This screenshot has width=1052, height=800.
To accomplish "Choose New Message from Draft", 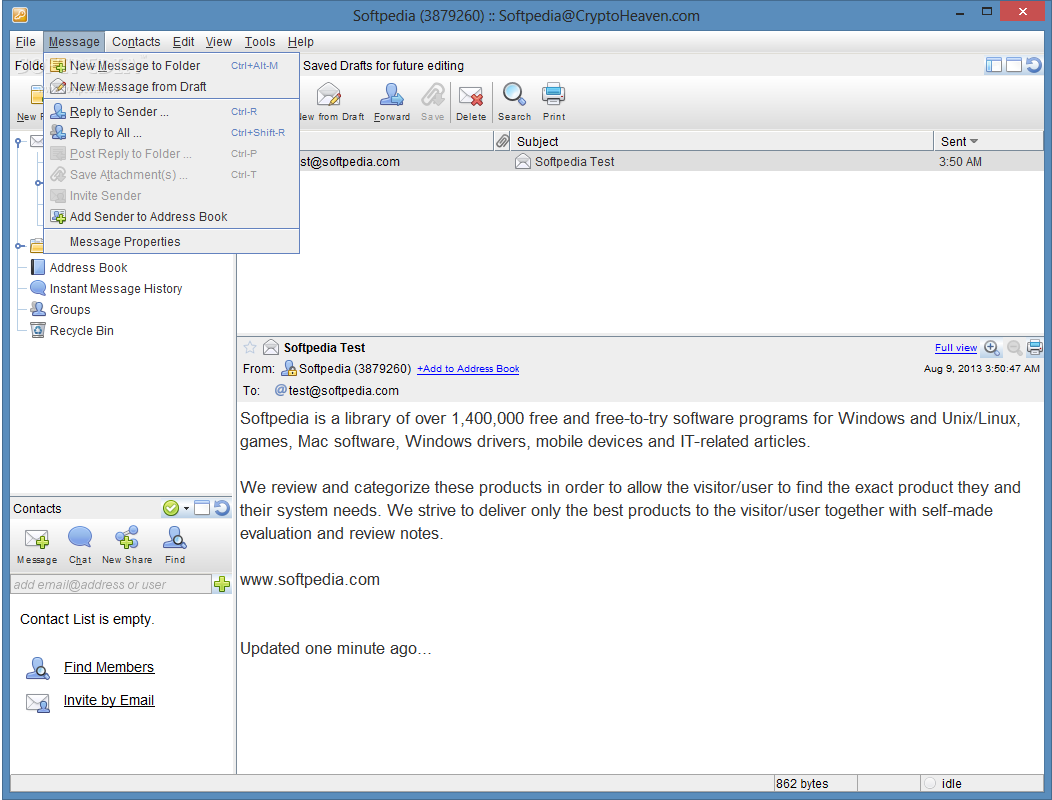I will click(x=172, y=87).
